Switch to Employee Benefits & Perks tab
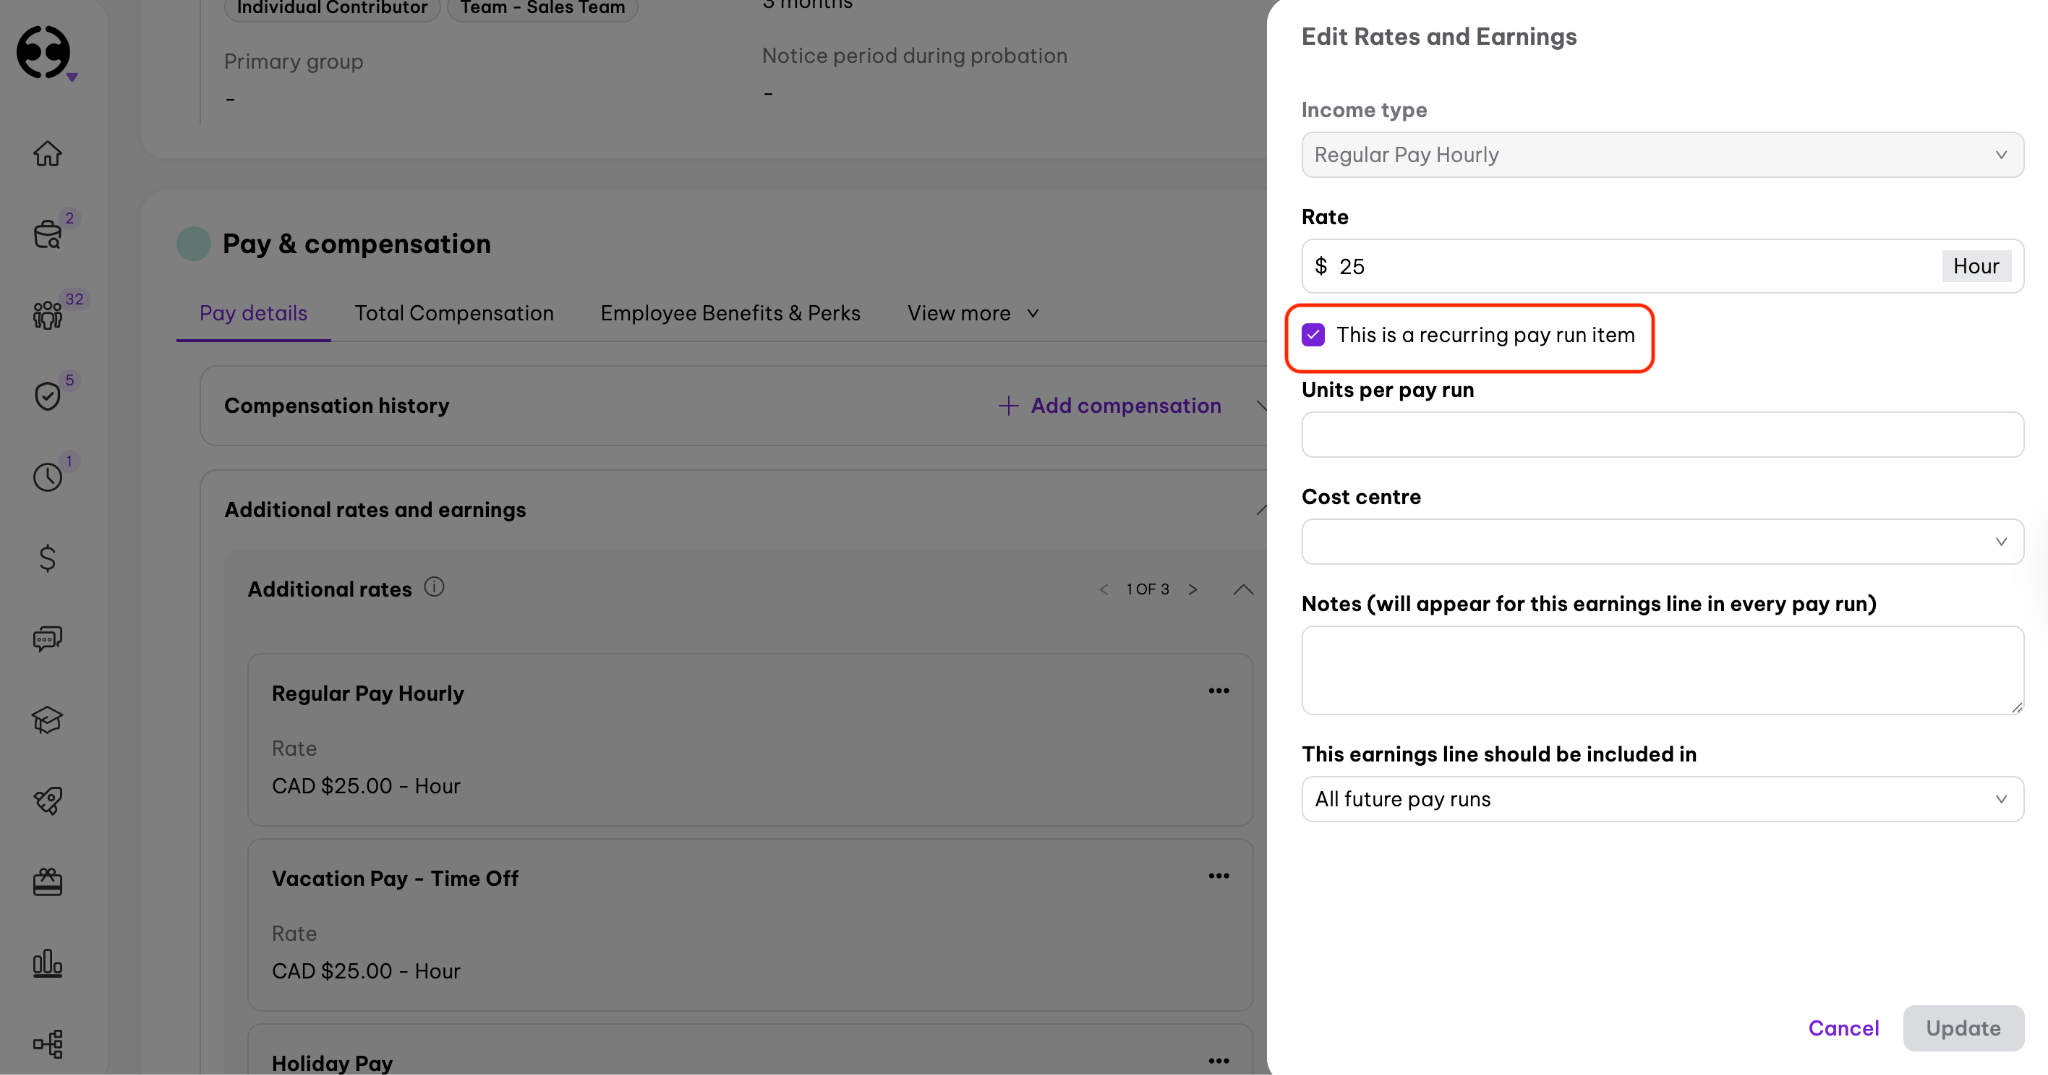2048x1075 pixels. click(x=730, y=313)
